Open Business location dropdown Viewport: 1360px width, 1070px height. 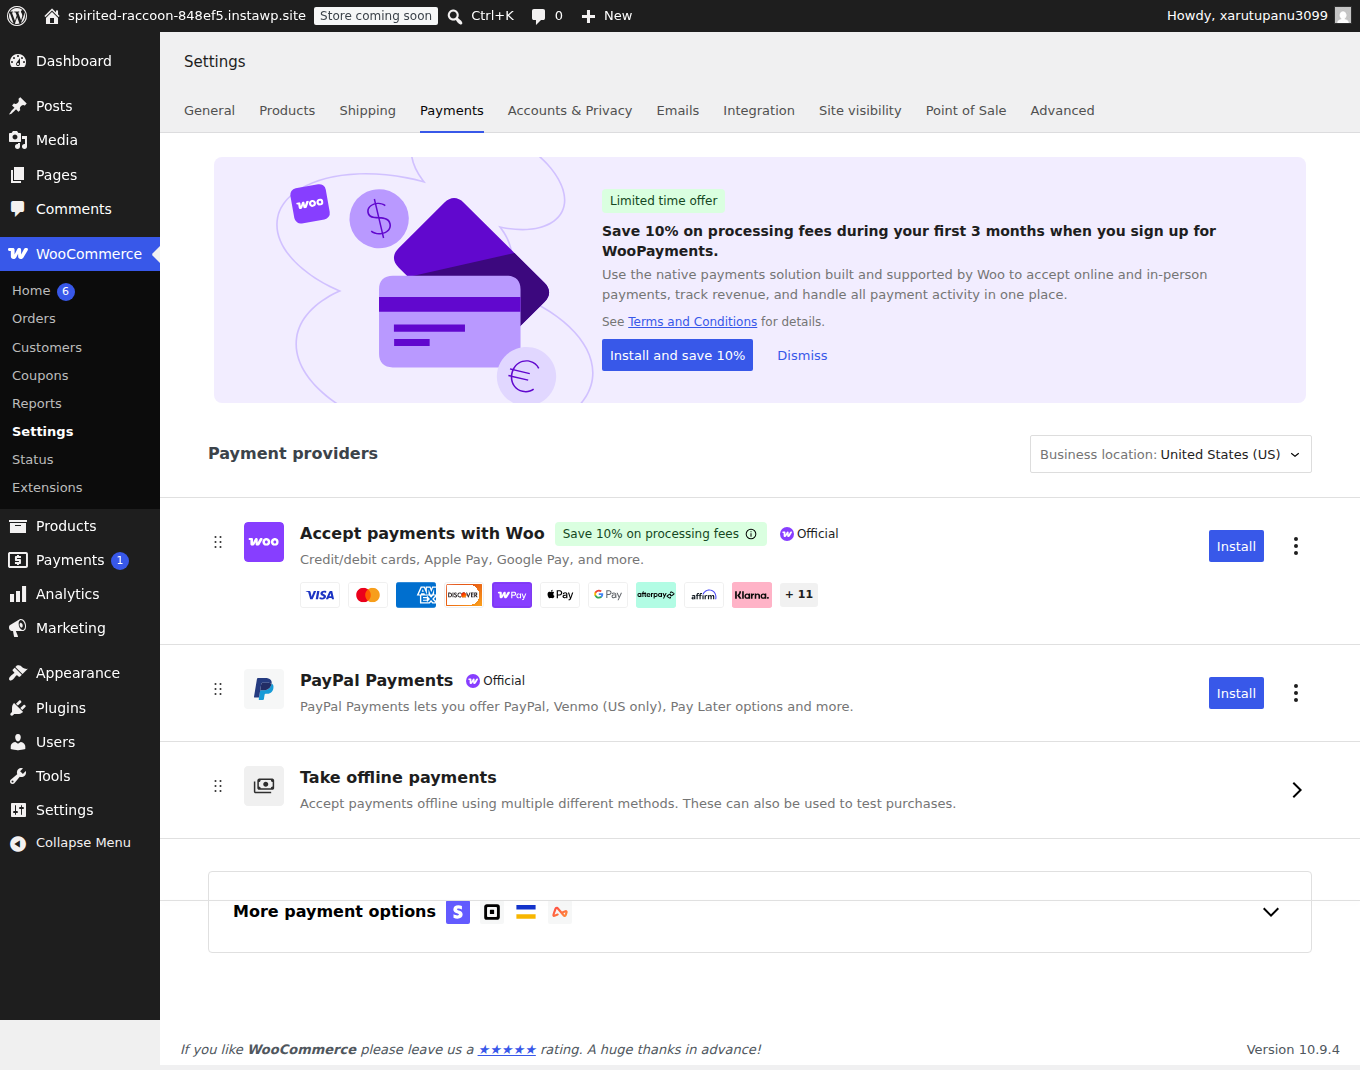(1171, 454)
